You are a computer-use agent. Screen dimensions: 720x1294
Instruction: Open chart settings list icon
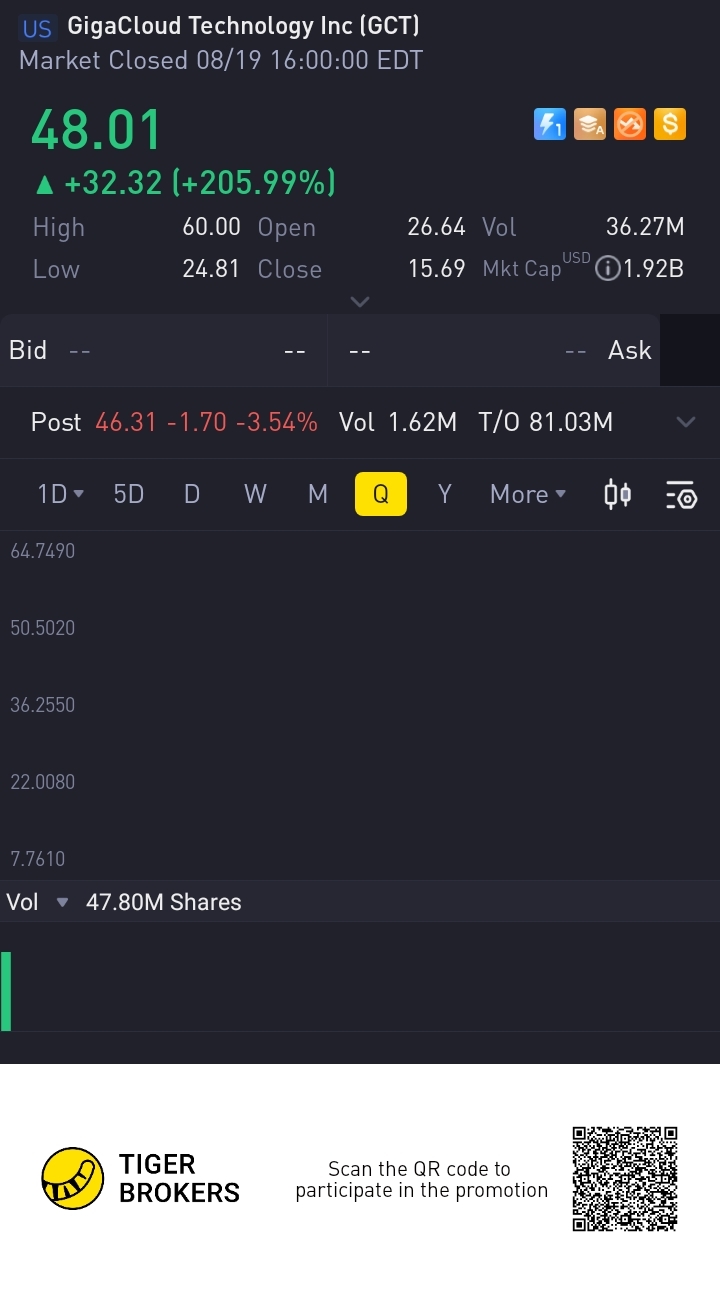pyautogui.click(x=681, y=494)
